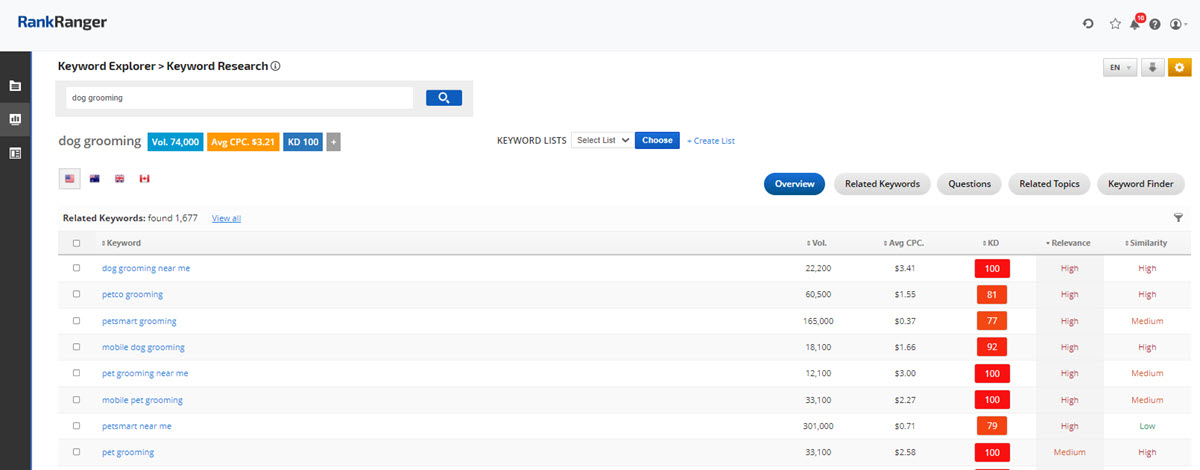
Task: Open the filter funnel icon above table
Action: [x=1178, y=218]
